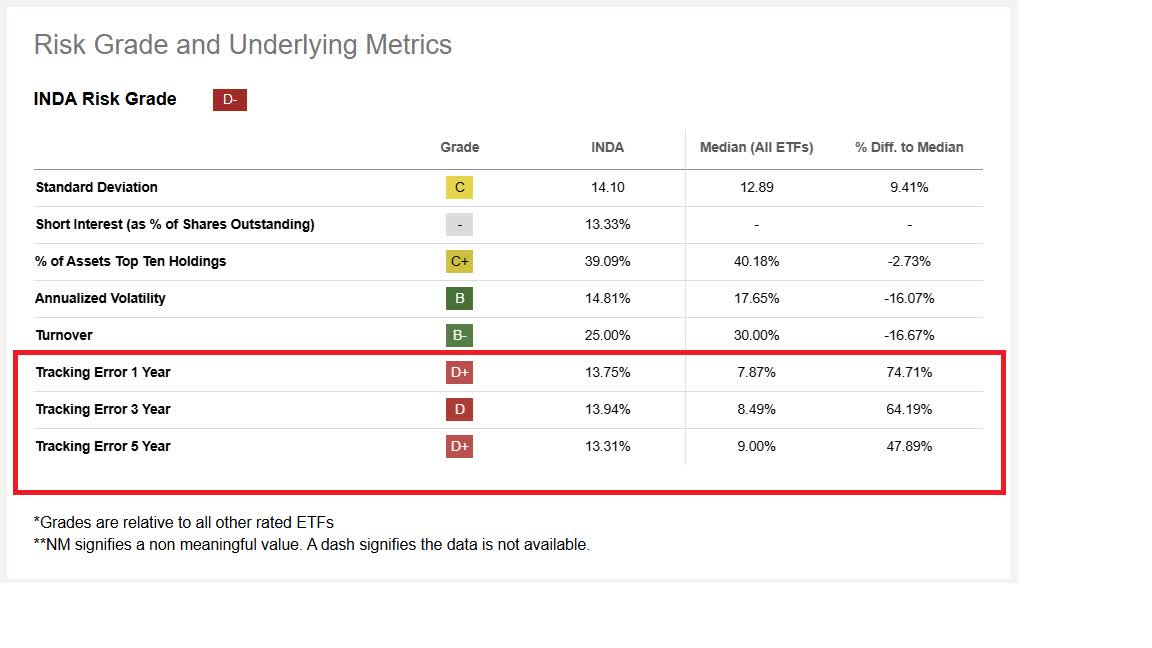Click the B- grade badge for Turnover
The width and height of the screenshot is (1152, 648).
pos(459,335)
